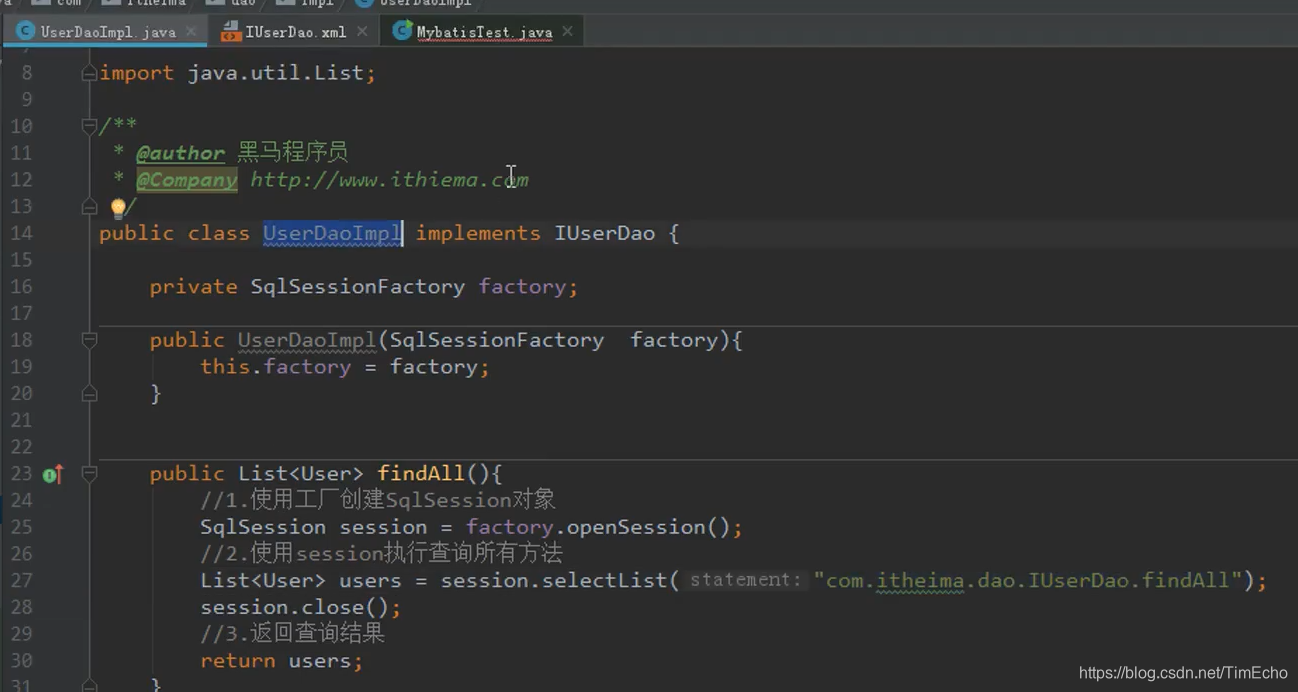Viewport: 1298px width, 692px height.
Task: Click the XML file icon on IUserDao.xml tab
Action: point(231,32)
